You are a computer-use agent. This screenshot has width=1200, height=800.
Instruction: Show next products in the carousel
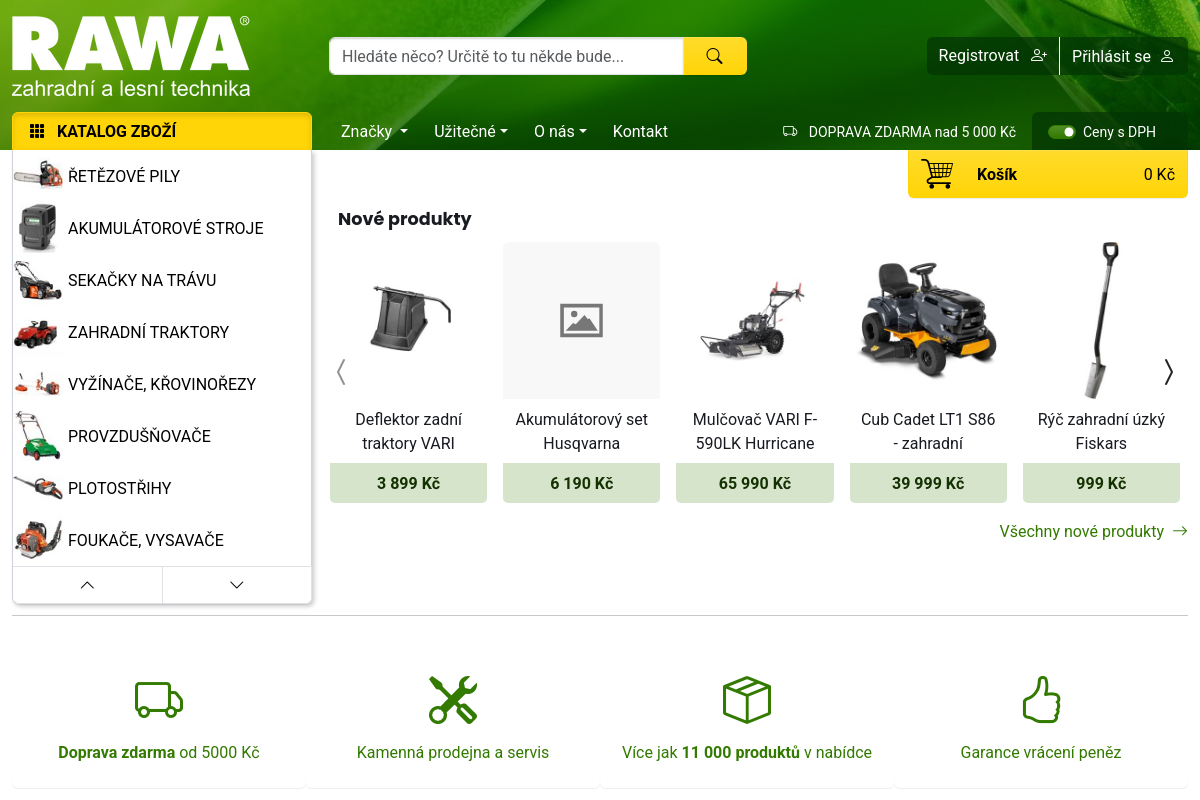1168,372
